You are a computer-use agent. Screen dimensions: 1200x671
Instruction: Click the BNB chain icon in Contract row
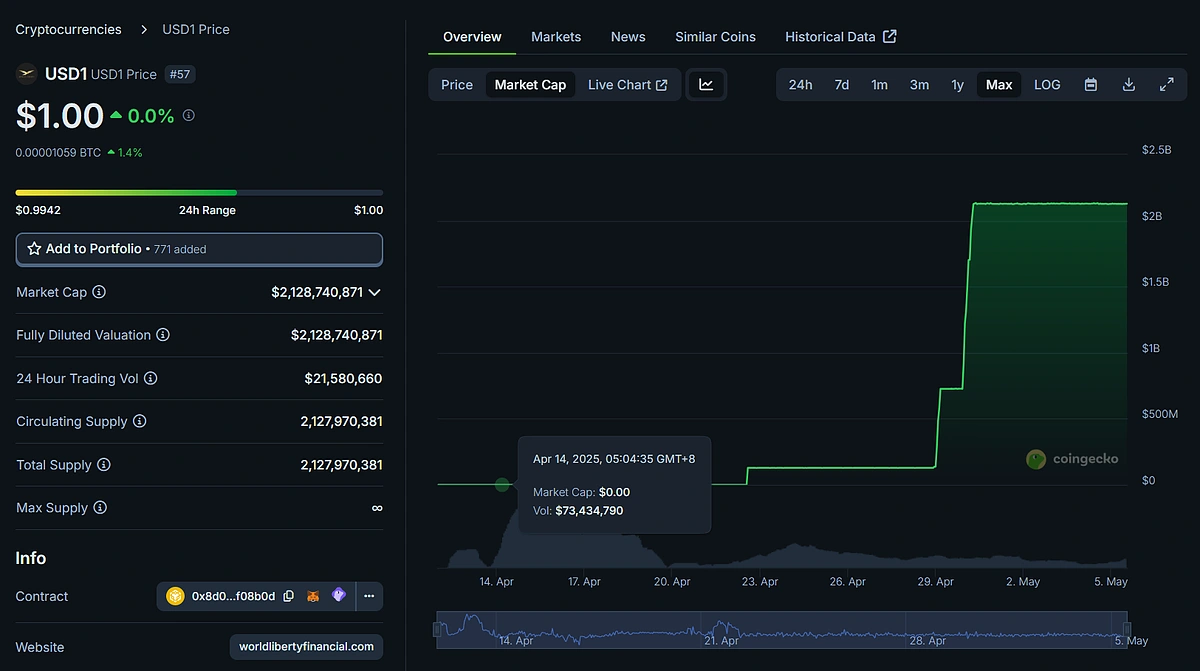(x=176, y=596)
